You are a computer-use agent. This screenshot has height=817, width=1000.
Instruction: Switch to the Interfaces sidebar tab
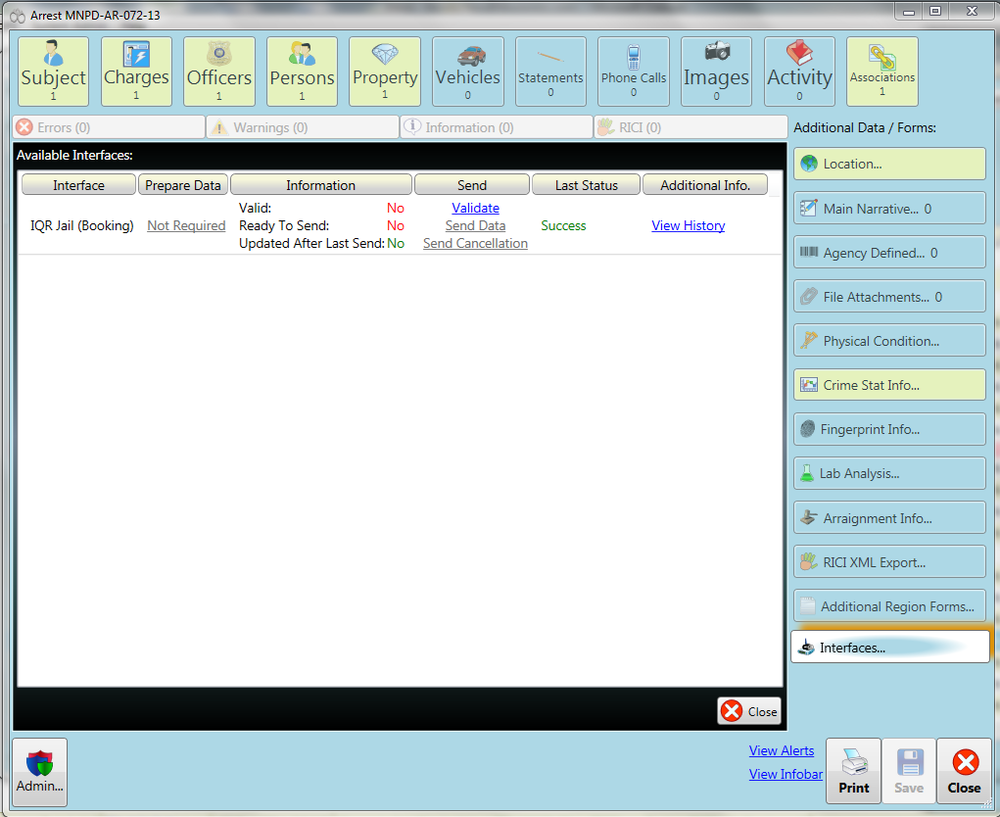click(889, 646)
